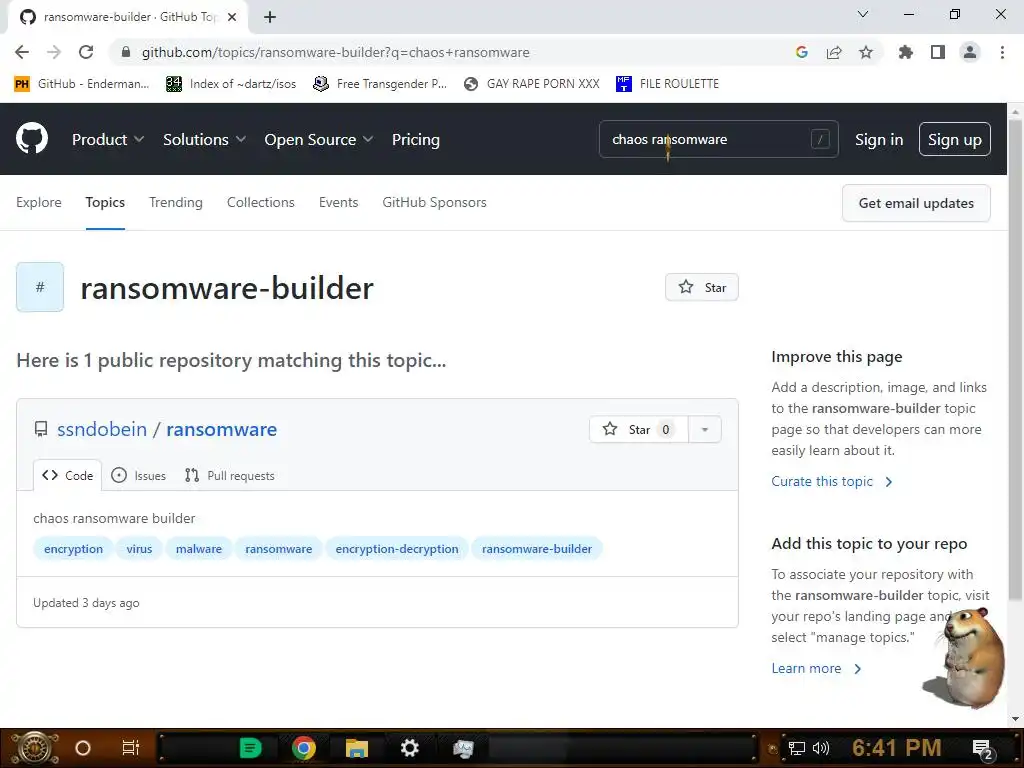The height and width of the screenshot is (768, 1024).
Task: Click the padlock site info icon
Action: click(126, 52)
